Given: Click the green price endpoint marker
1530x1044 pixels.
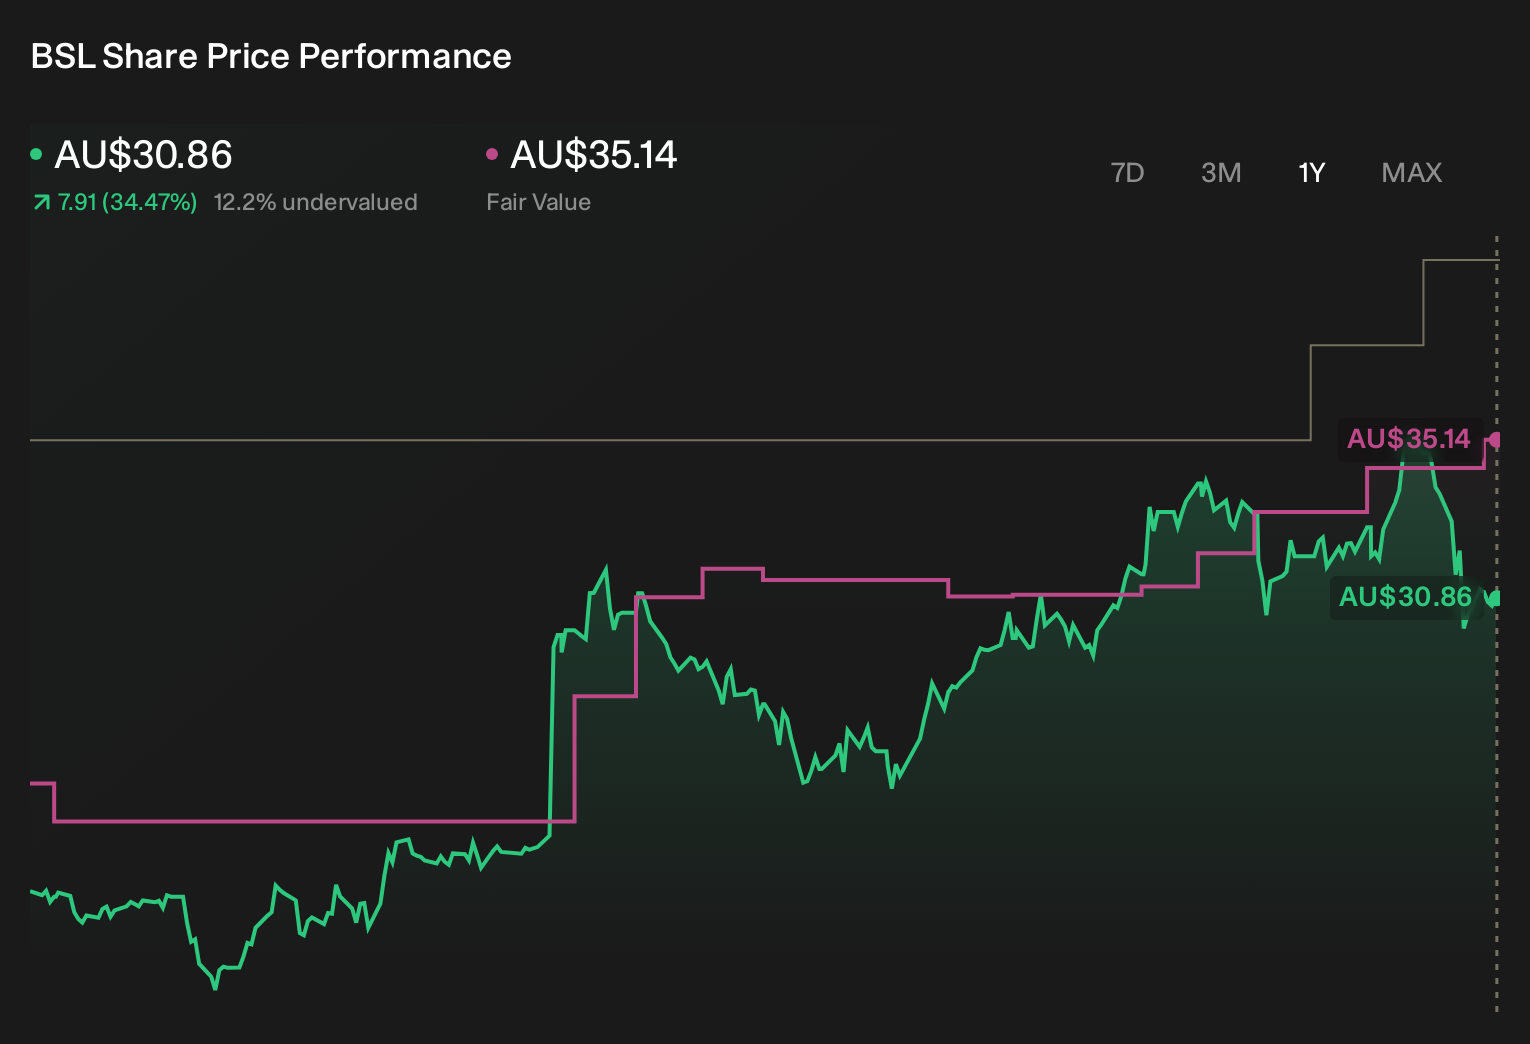Looking at the screenshot, I should (1495, 598).
